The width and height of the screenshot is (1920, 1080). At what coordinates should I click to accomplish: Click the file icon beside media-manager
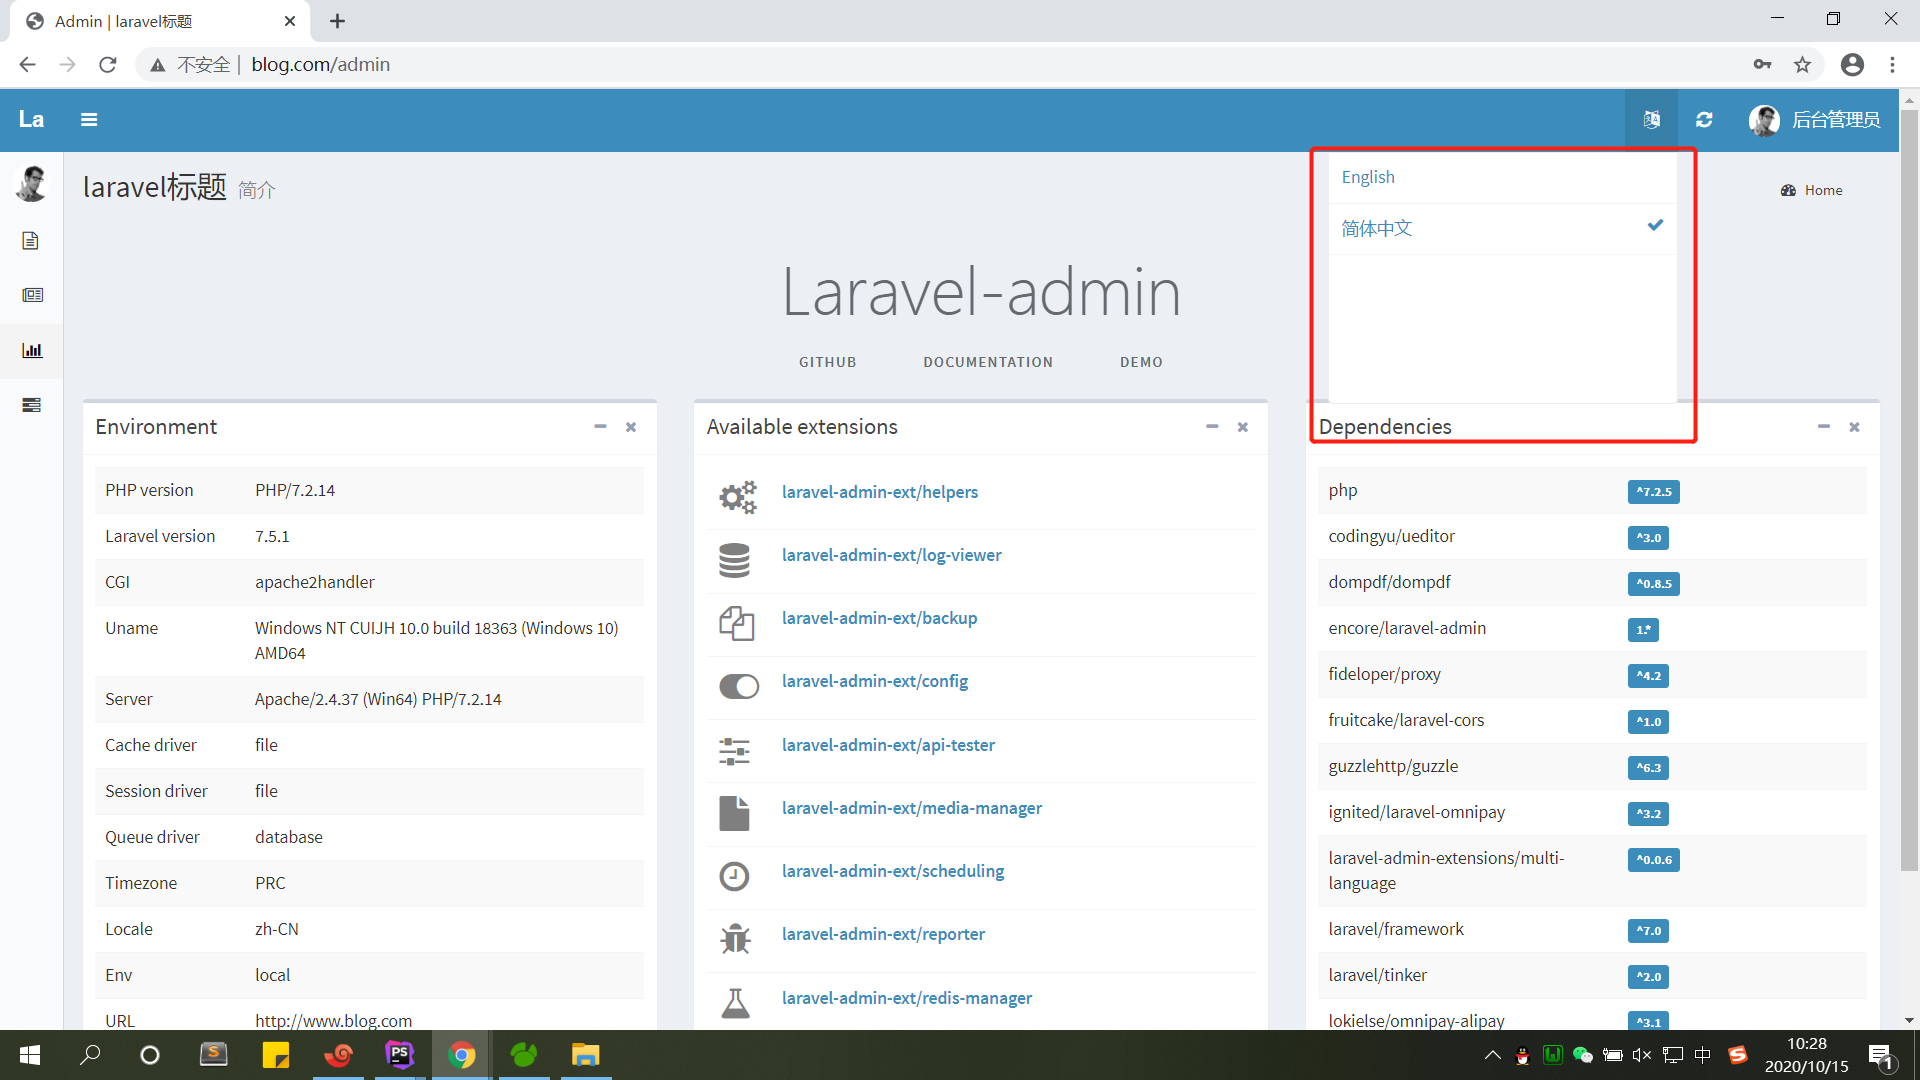pyautogui.click(x=734, y=813)
